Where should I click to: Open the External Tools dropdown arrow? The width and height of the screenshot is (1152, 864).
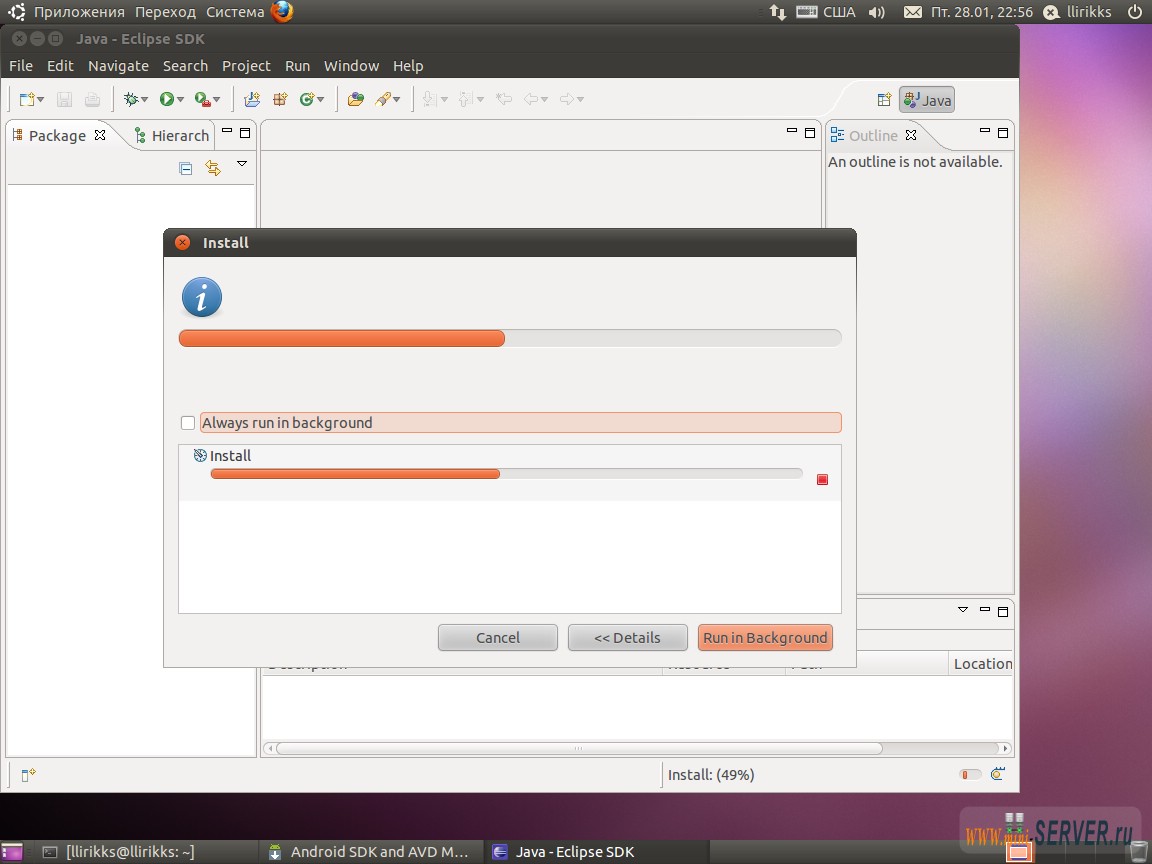click(216, 100)
